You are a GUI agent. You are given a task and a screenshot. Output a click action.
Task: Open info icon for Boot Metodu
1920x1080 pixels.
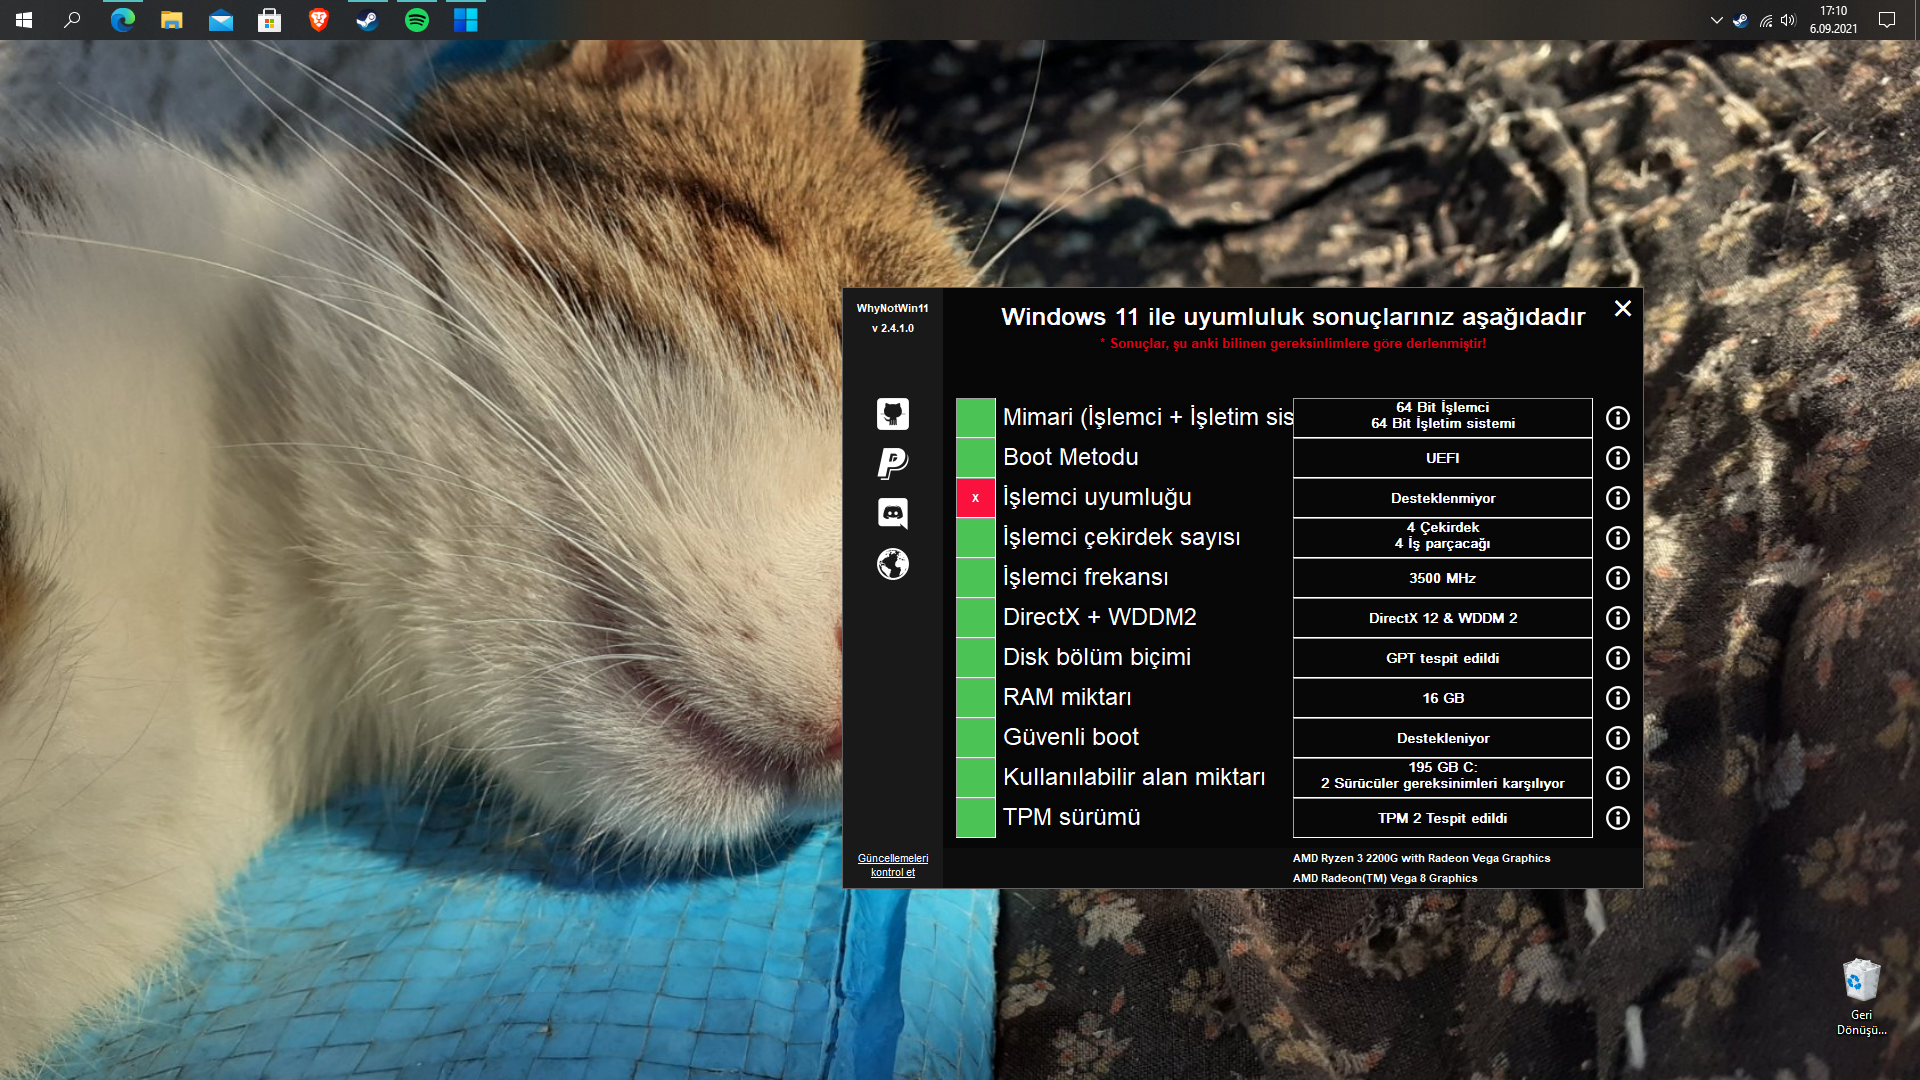point(1617,458)
